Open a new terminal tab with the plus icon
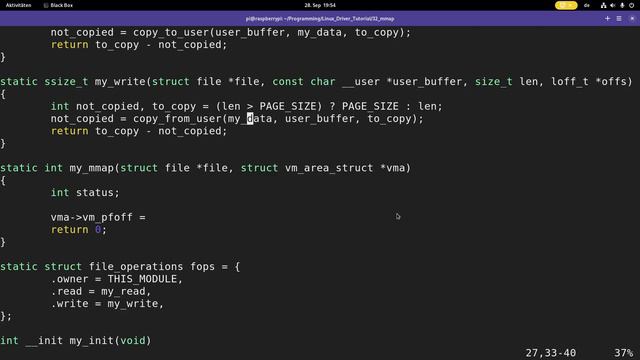 [x=607, y=18]
